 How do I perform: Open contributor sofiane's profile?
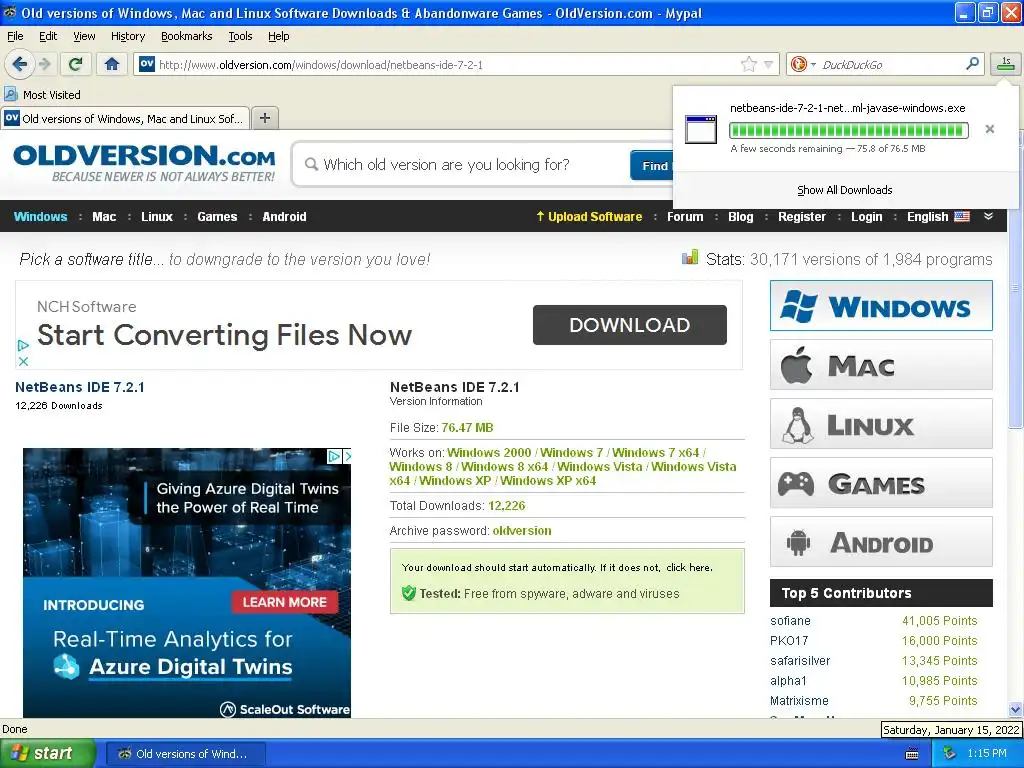click(x=790, y=621)
